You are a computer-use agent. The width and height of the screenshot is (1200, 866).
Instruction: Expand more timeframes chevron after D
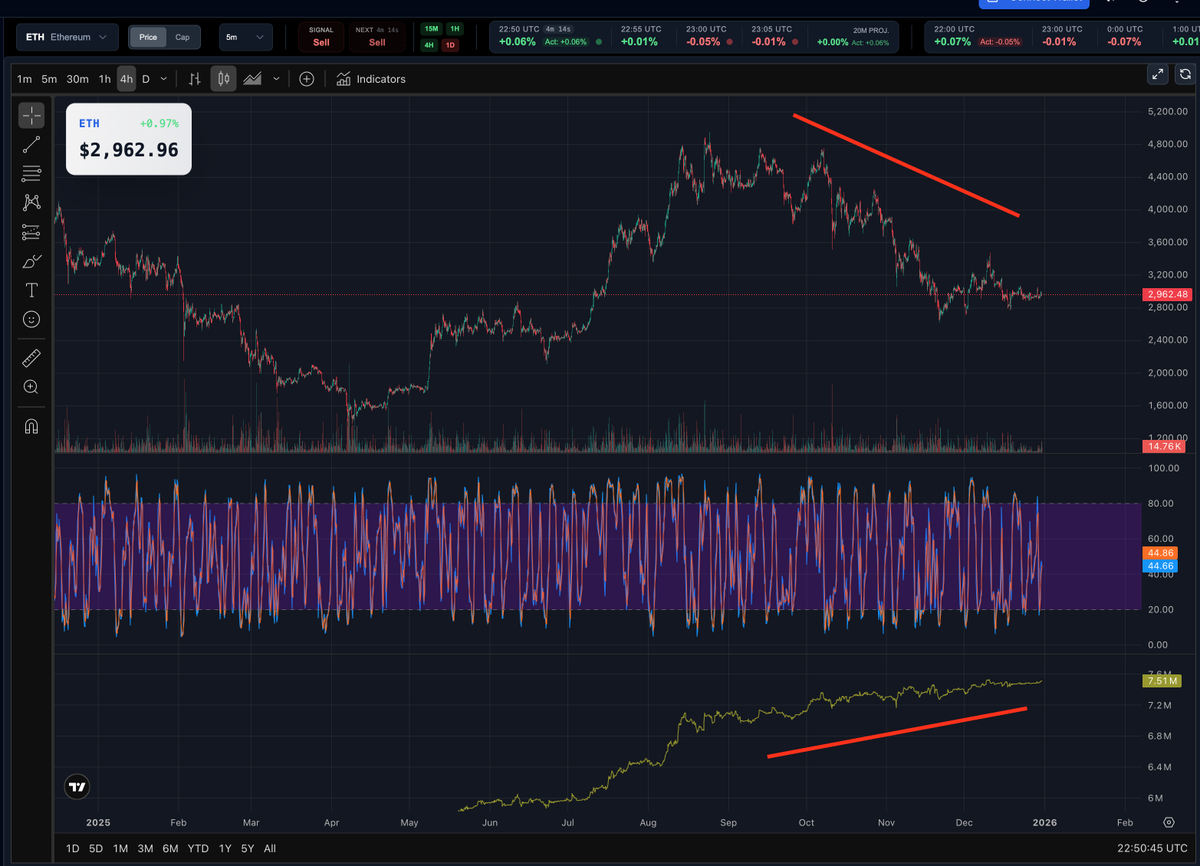click(165, 79)
